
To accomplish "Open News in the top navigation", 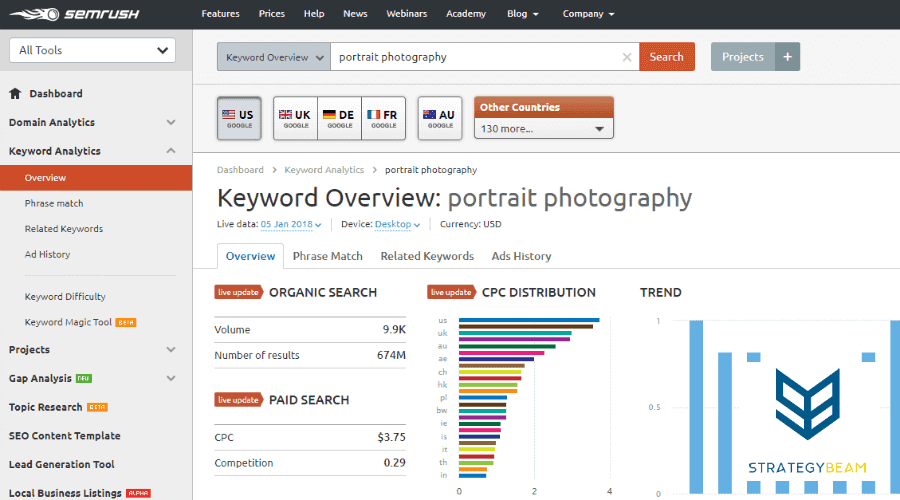I will 355,14.
